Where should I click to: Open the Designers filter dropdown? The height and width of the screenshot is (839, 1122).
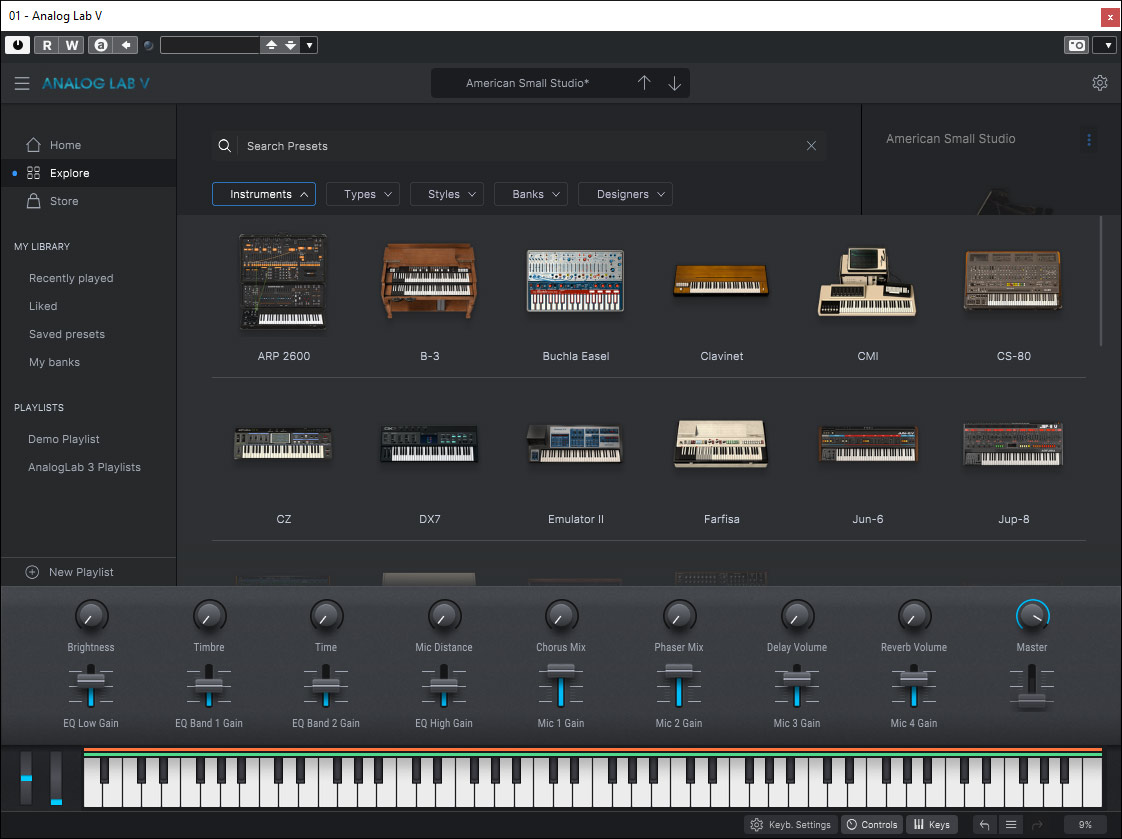coord(625,194)
